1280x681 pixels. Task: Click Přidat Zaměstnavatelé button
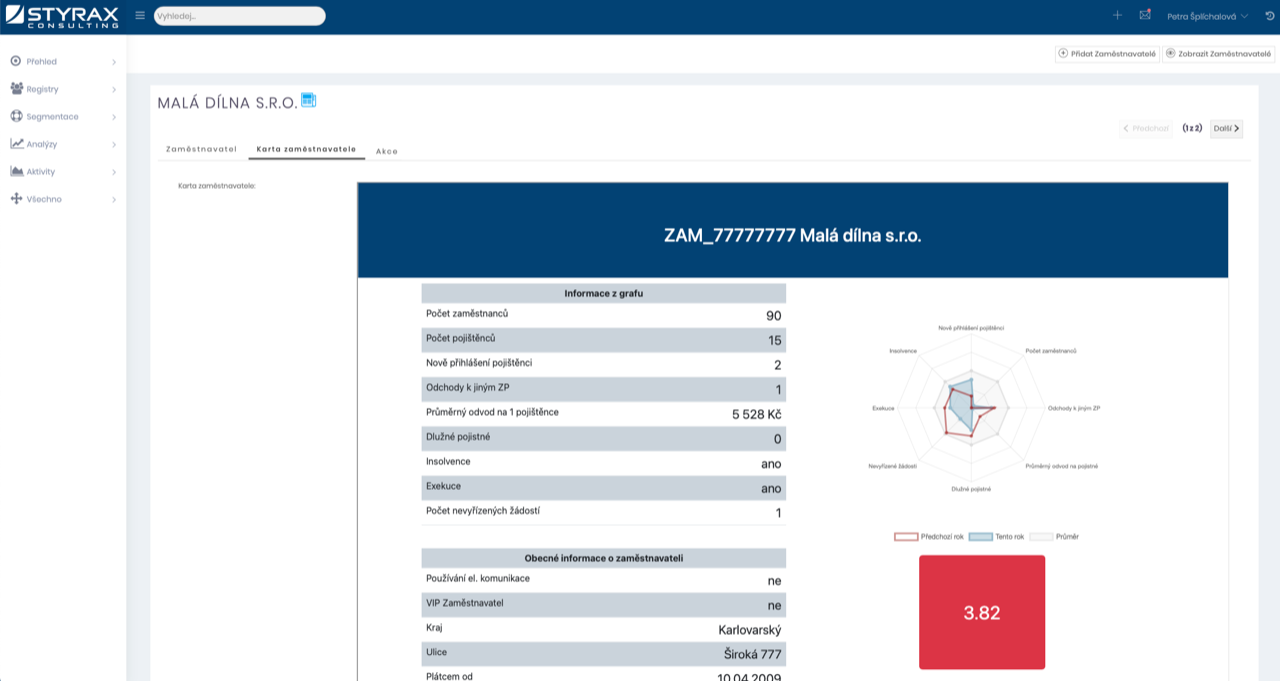click(x=1107, y=54)
